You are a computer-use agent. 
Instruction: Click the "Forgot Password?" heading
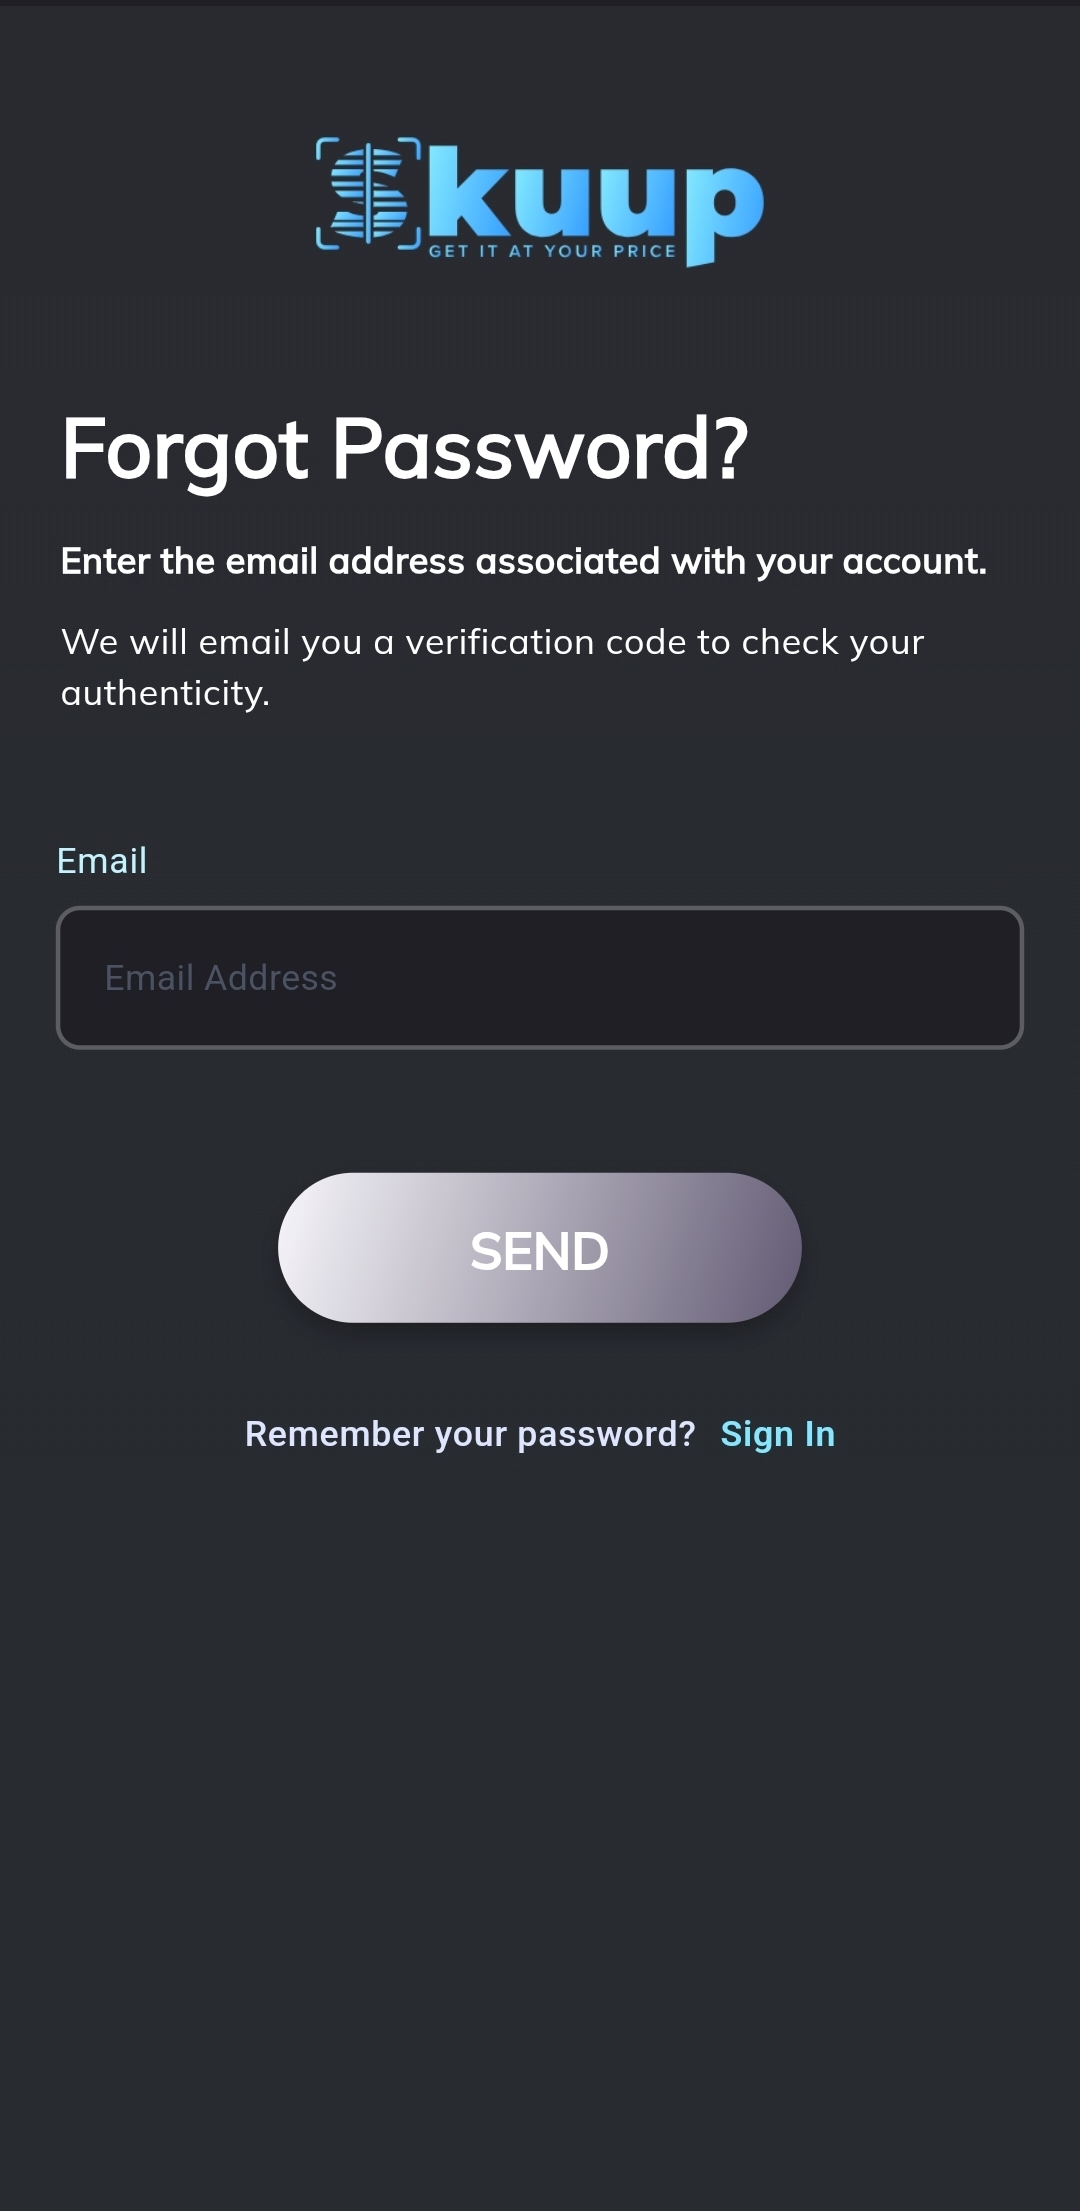404,450
